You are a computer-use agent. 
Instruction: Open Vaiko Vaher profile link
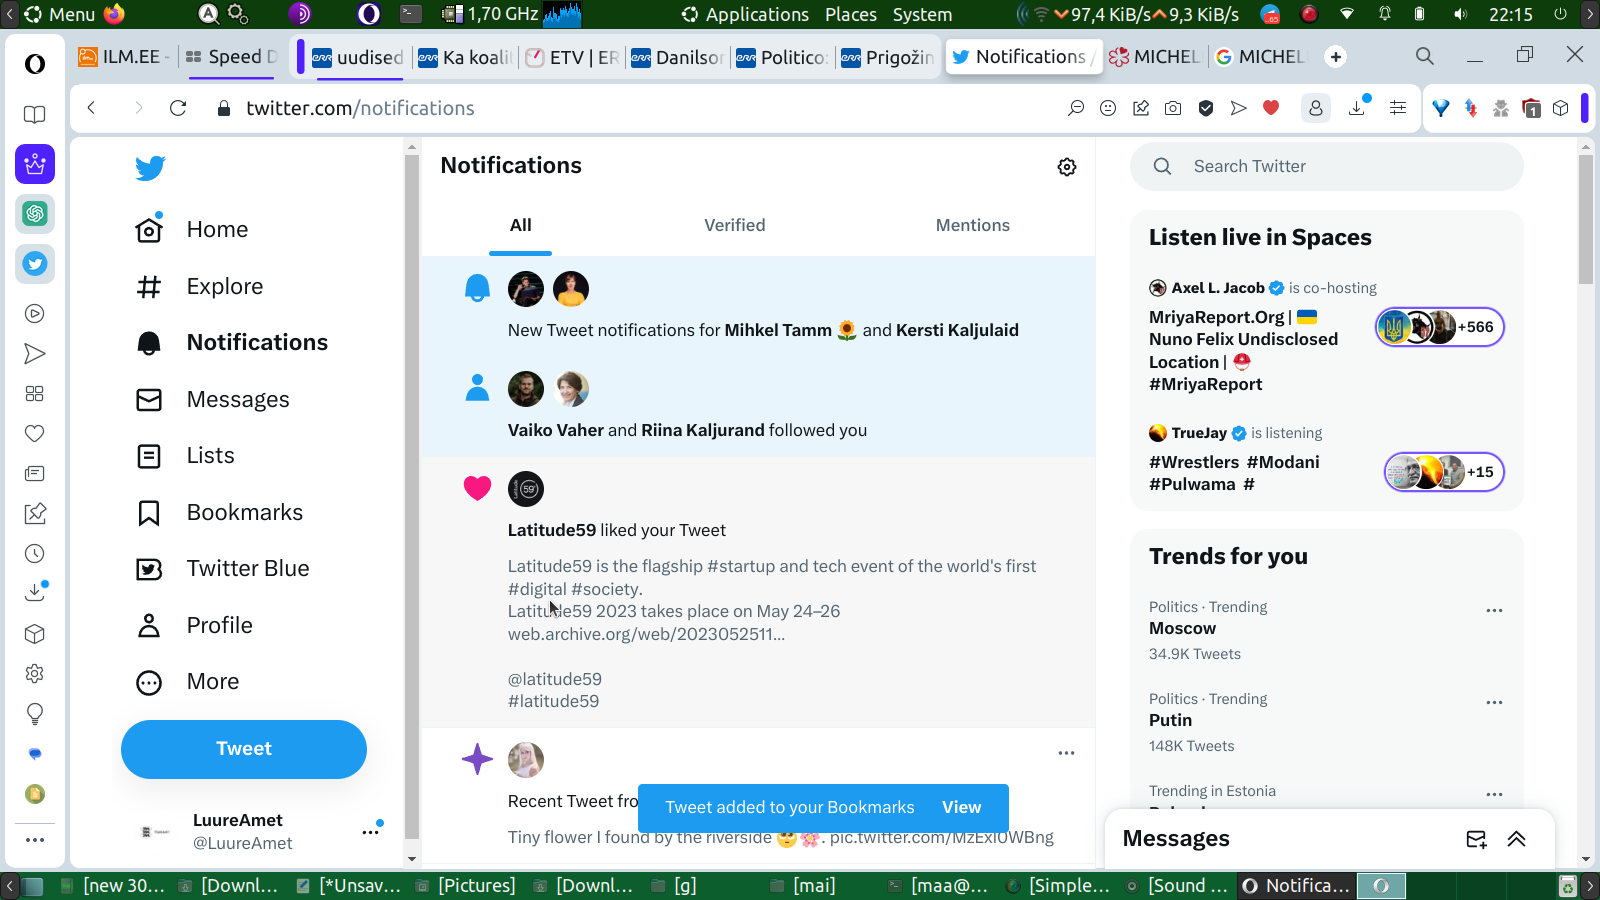[x=556, y=430]
